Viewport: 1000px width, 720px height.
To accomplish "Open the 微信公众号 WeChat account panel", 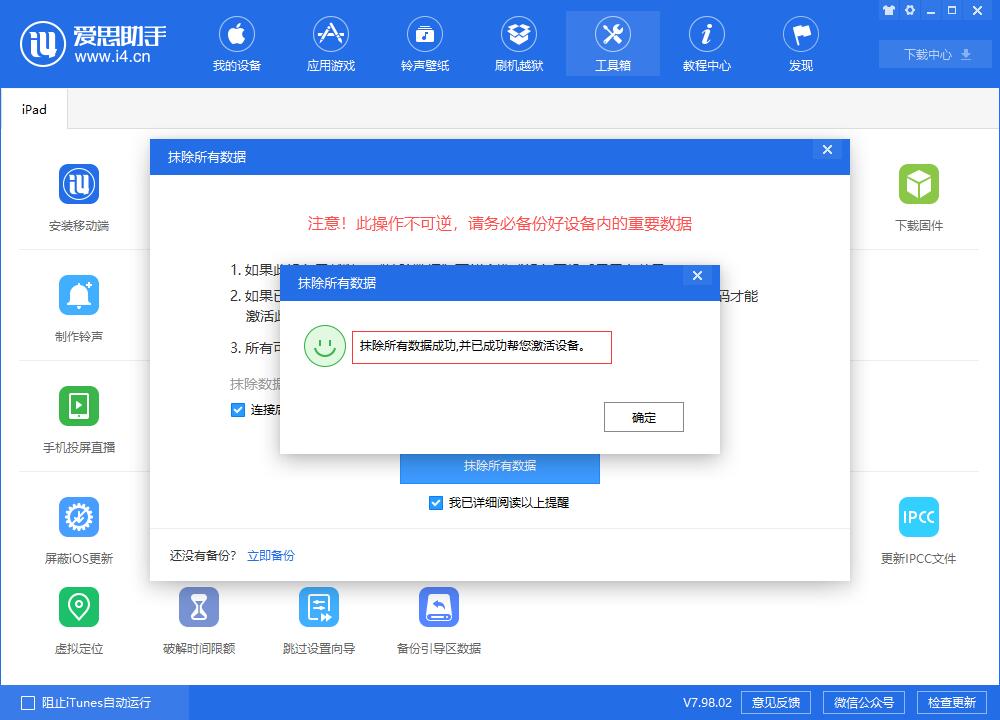I will pyautogui.click(x=866, y=702).
